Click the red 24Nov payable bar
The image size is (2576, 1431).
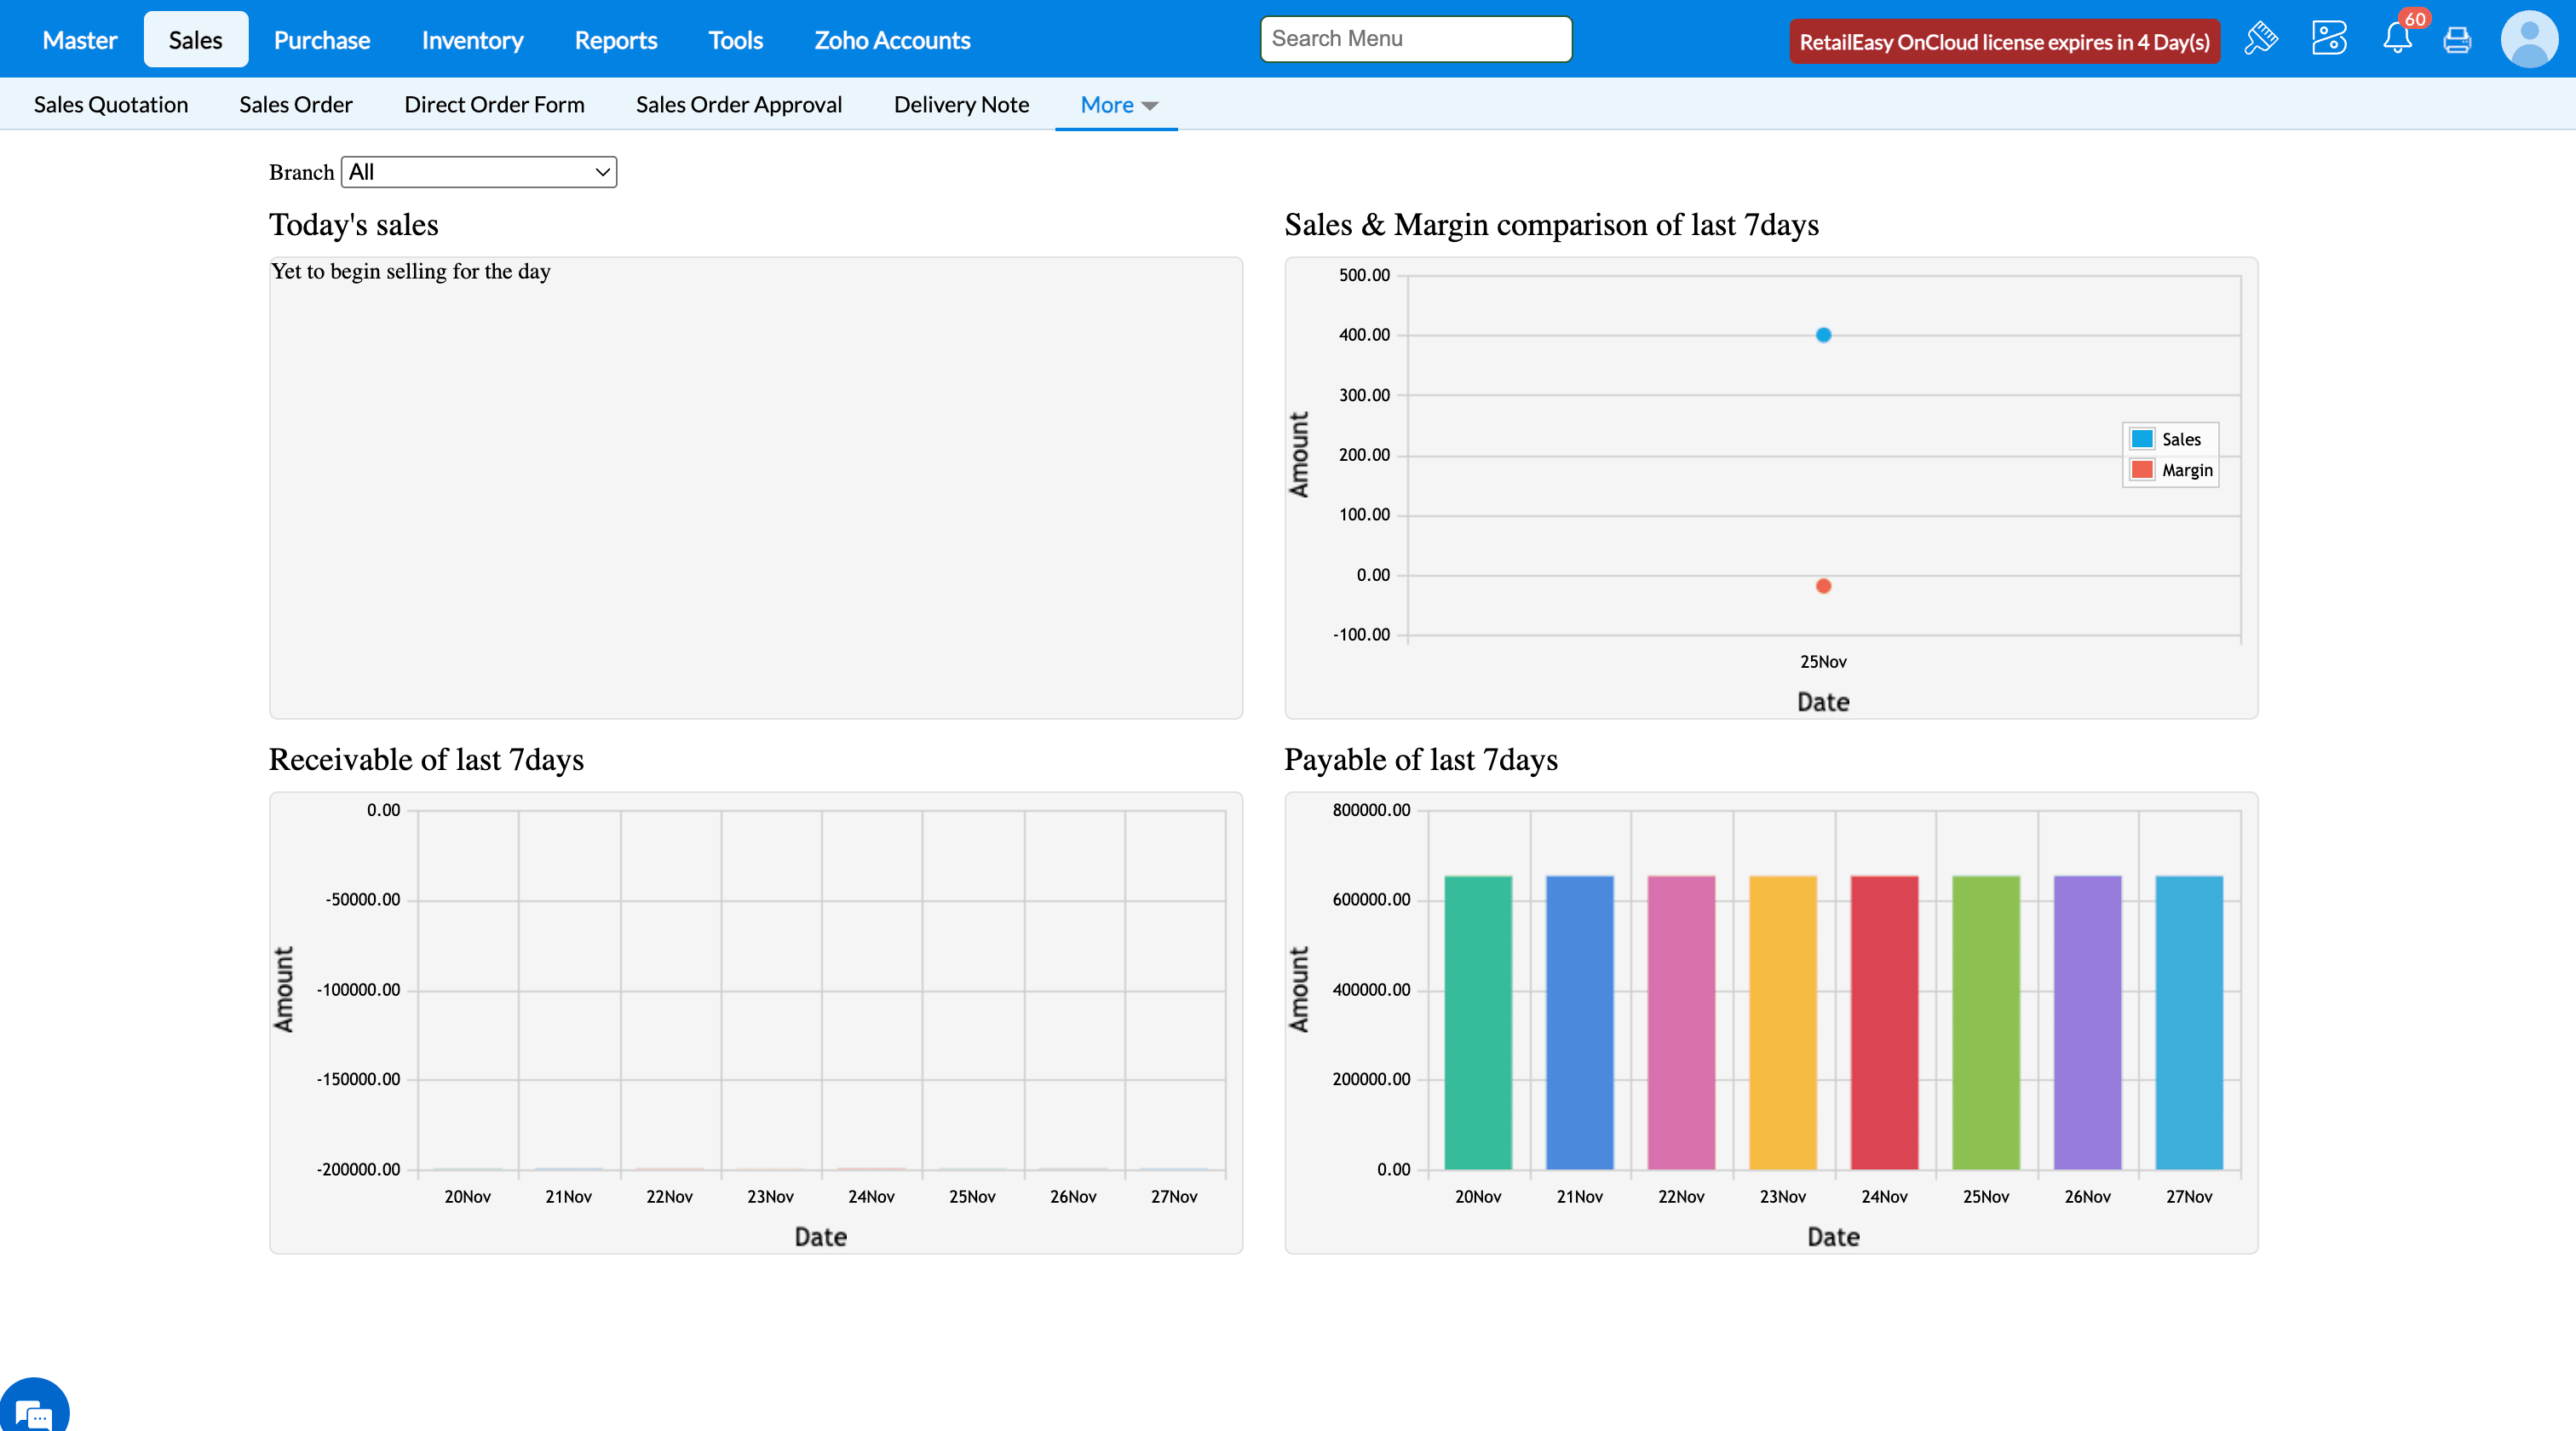pos(1884,1022)
